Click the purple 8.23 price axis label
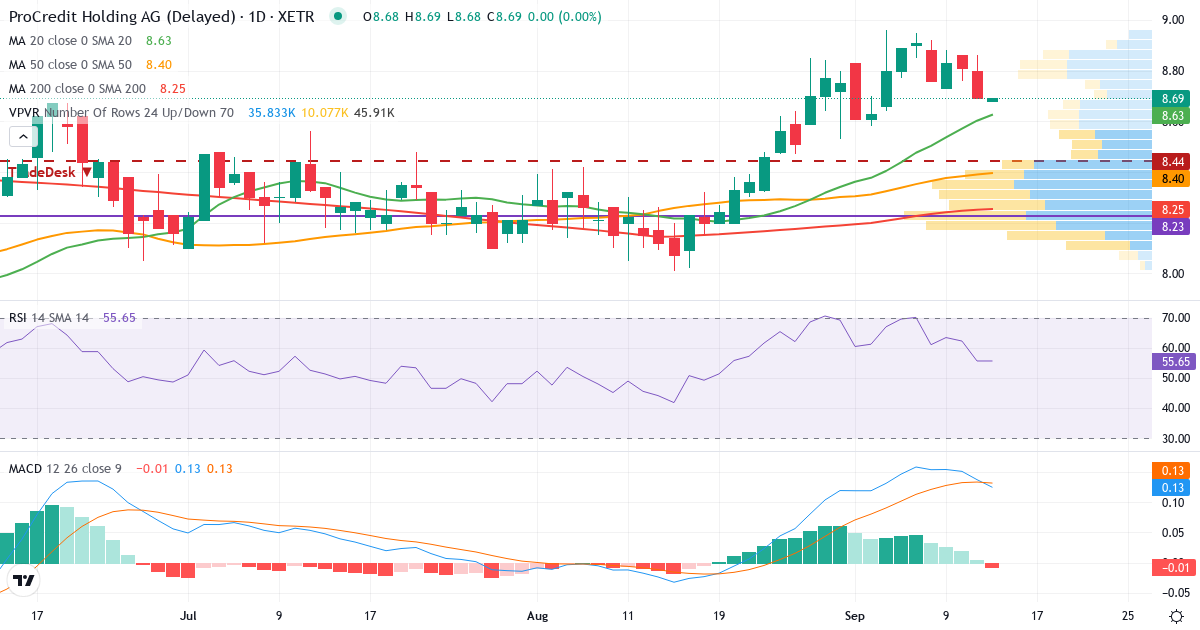The height and width of the screenshot is (630, 1200). [1172, 227]
